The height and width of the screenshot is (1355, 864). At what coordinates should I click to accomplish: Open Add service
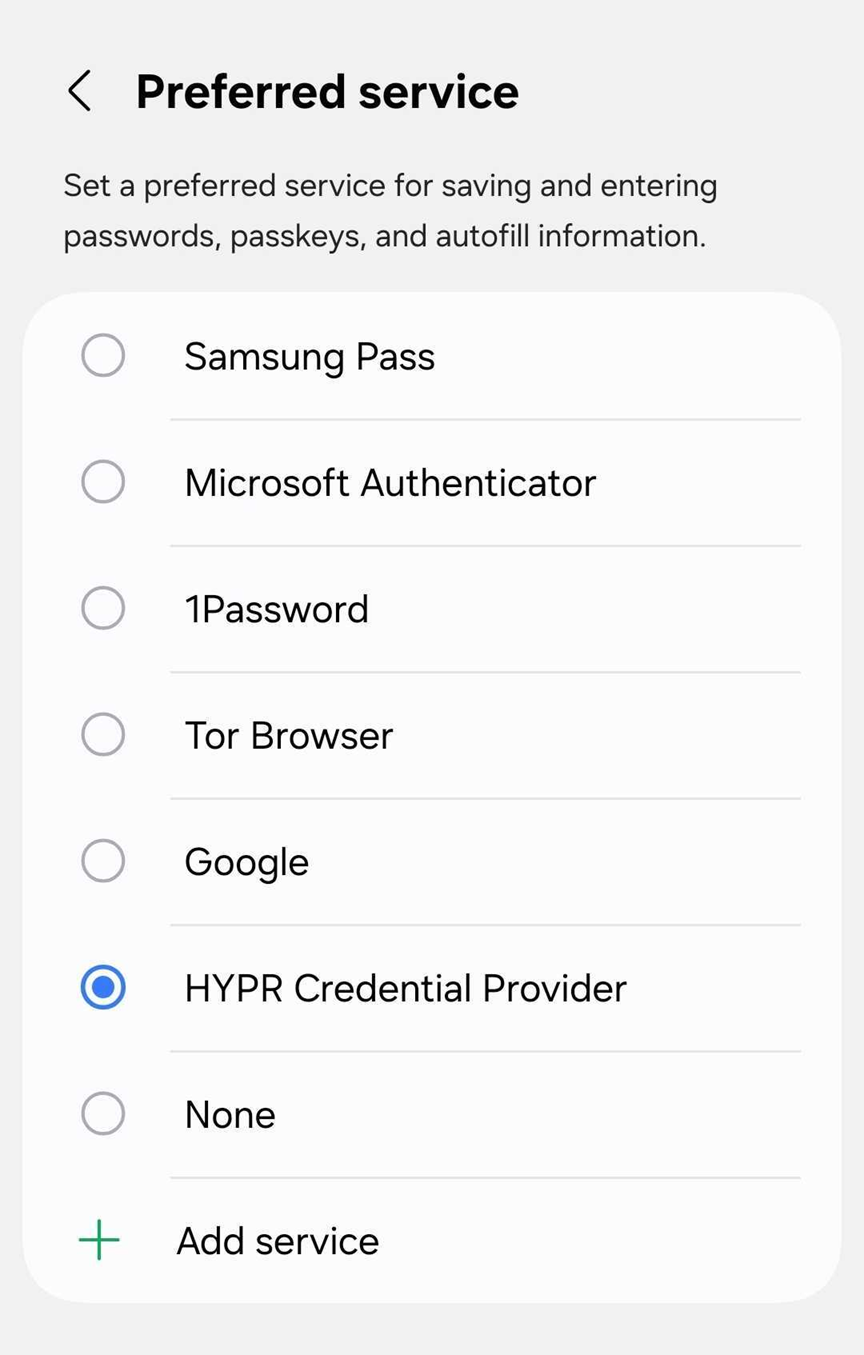(278, 1241)
